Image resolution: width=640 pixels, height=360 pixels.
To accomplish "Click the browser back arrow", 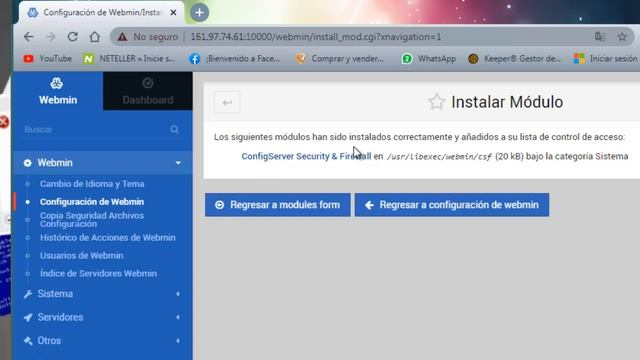I will pyautogui.click(x=29, y=37).
